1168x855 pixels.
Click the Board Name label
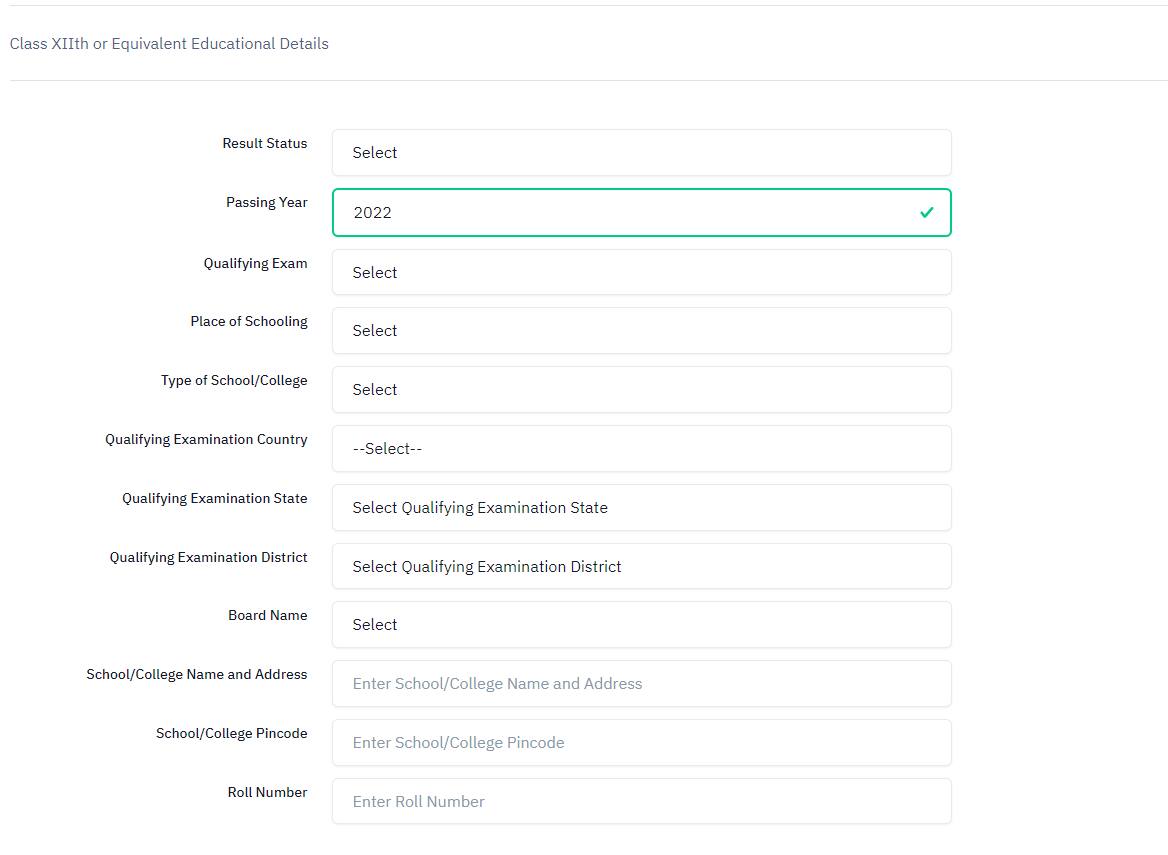tap(268, 615)
